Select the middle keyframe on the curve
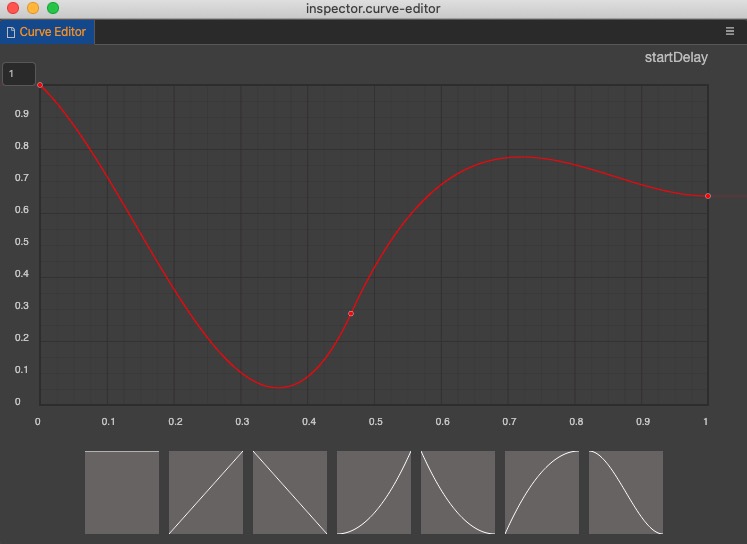The image size is (747, 544). pyautogui.click(x=351, y=313)
